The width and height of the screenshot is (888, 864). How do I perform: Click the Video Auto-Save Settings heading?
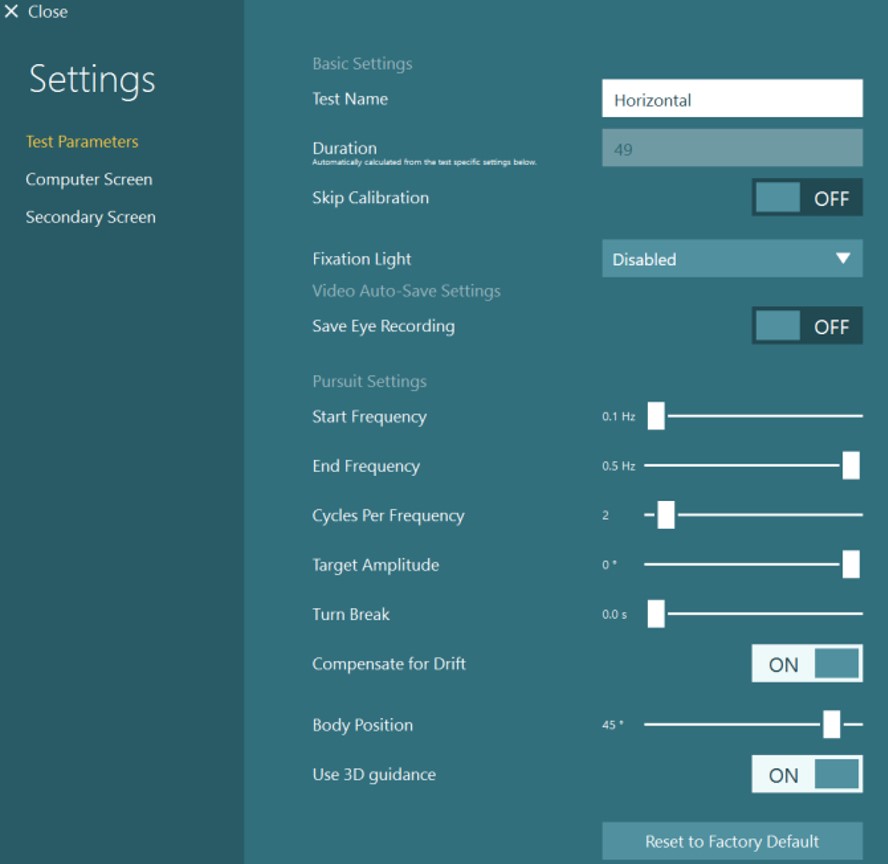click(406, 291)
